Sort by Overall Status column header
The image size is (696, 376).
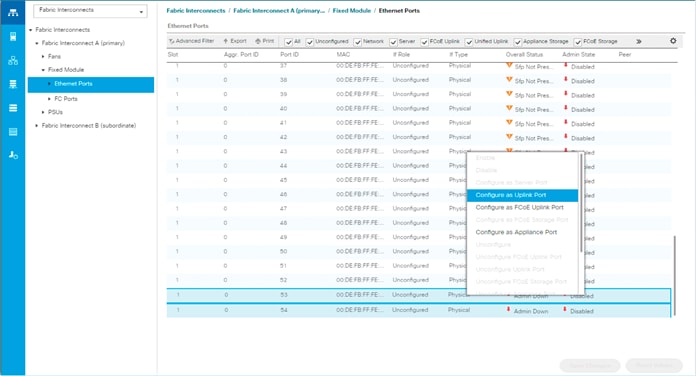click(x=524, y=55)
